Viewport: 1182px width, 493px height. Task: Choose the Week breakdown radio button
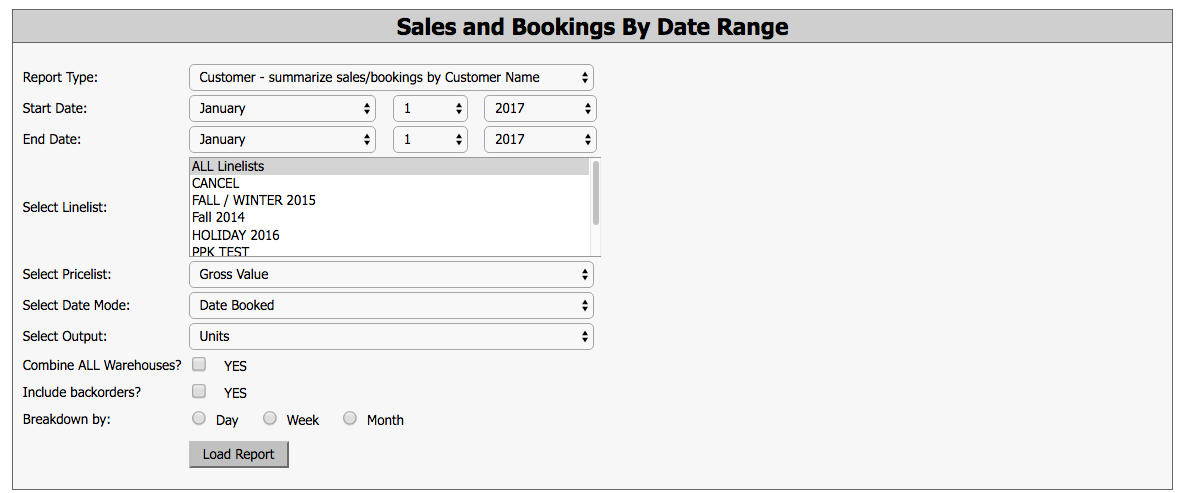point(270,418)
